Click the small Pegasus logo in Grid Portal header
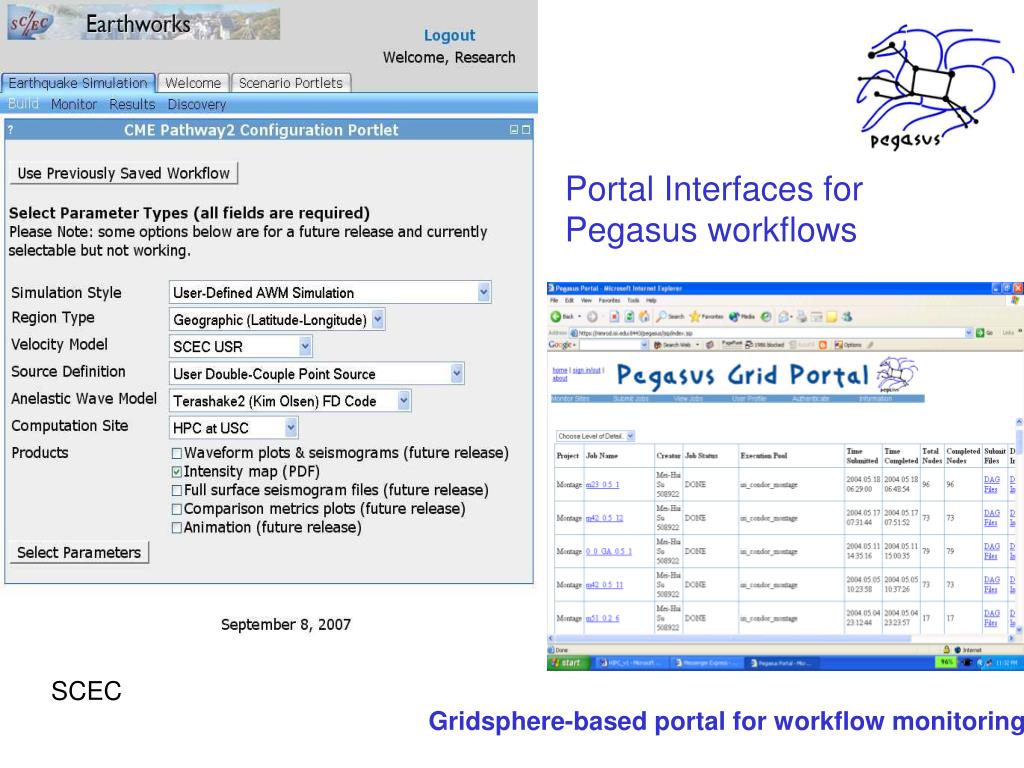1024x768 pixels. pos(897,374)
